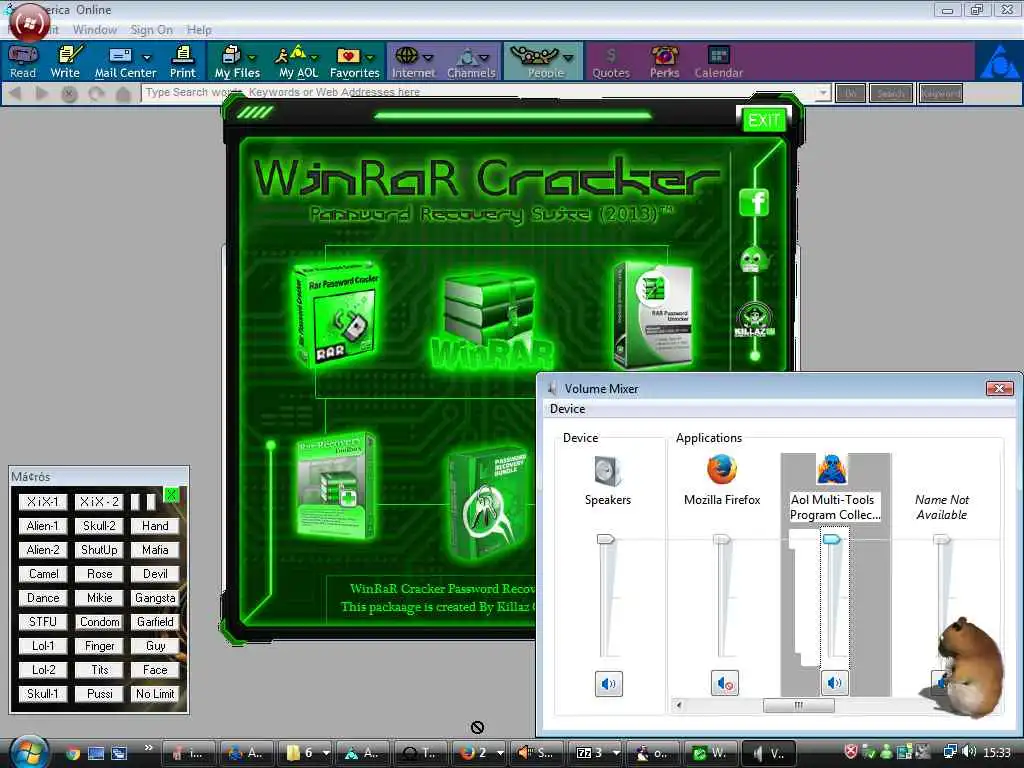Select the Rar Password Cracker box icon

pyautogui.click(x=336, y=313)
